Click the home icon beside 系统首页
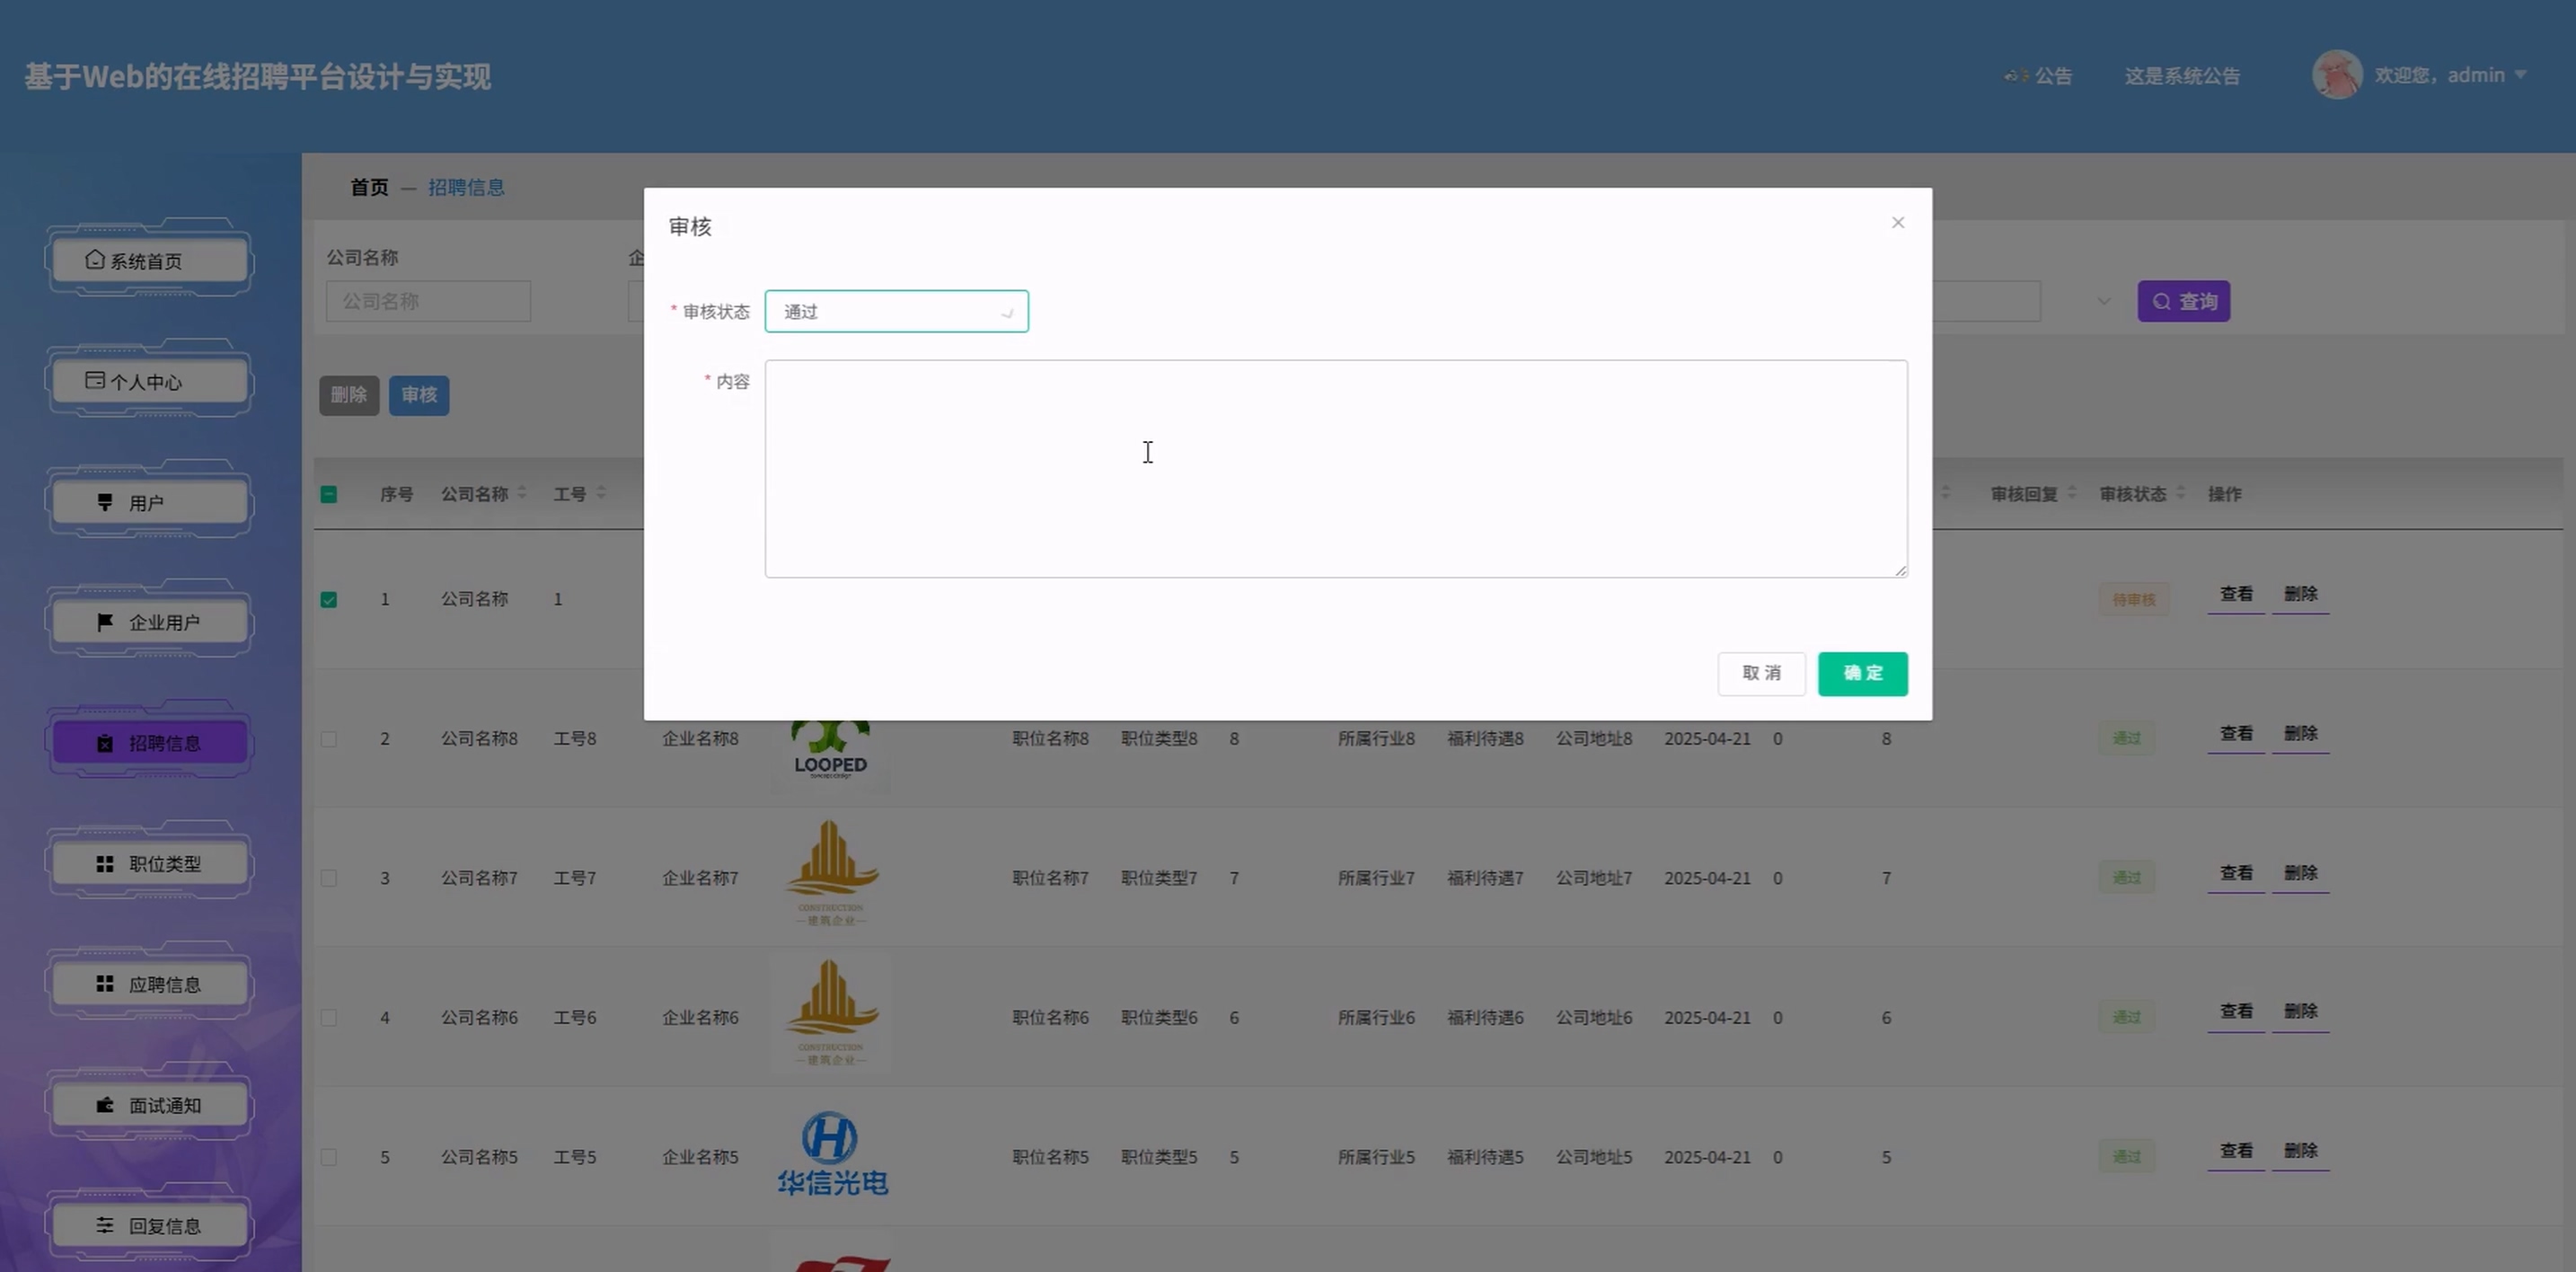The image size is (2576, 1272). coord(95,260)
